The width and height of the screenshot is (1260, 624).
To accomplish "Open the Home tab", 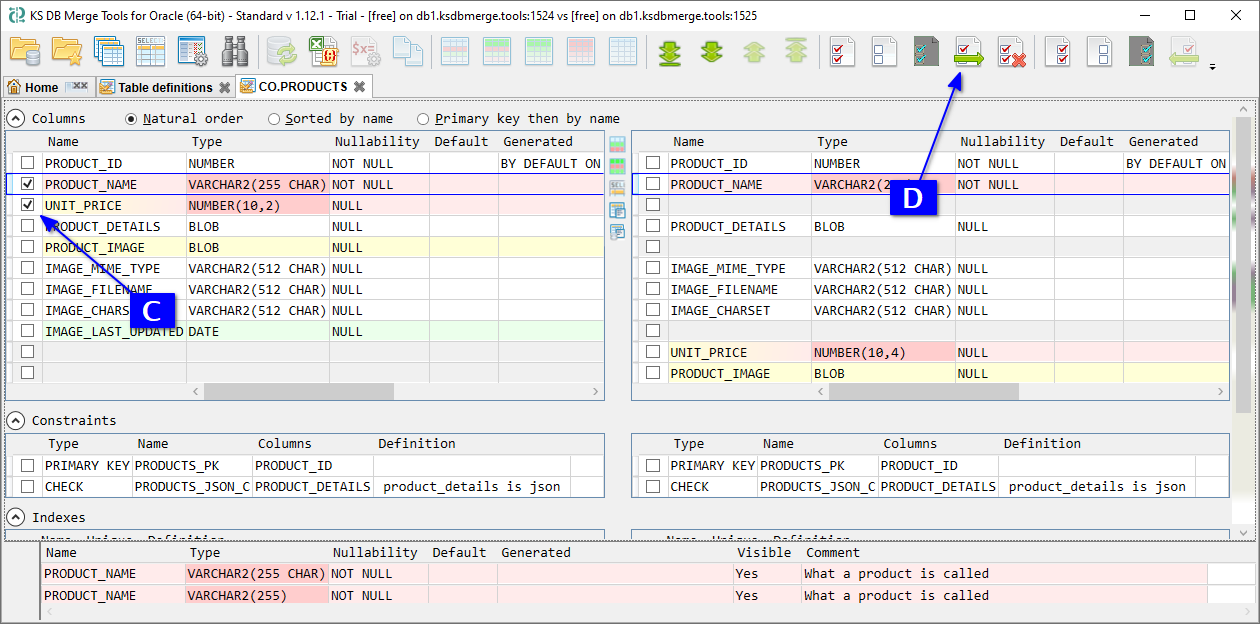I will 41,87.
